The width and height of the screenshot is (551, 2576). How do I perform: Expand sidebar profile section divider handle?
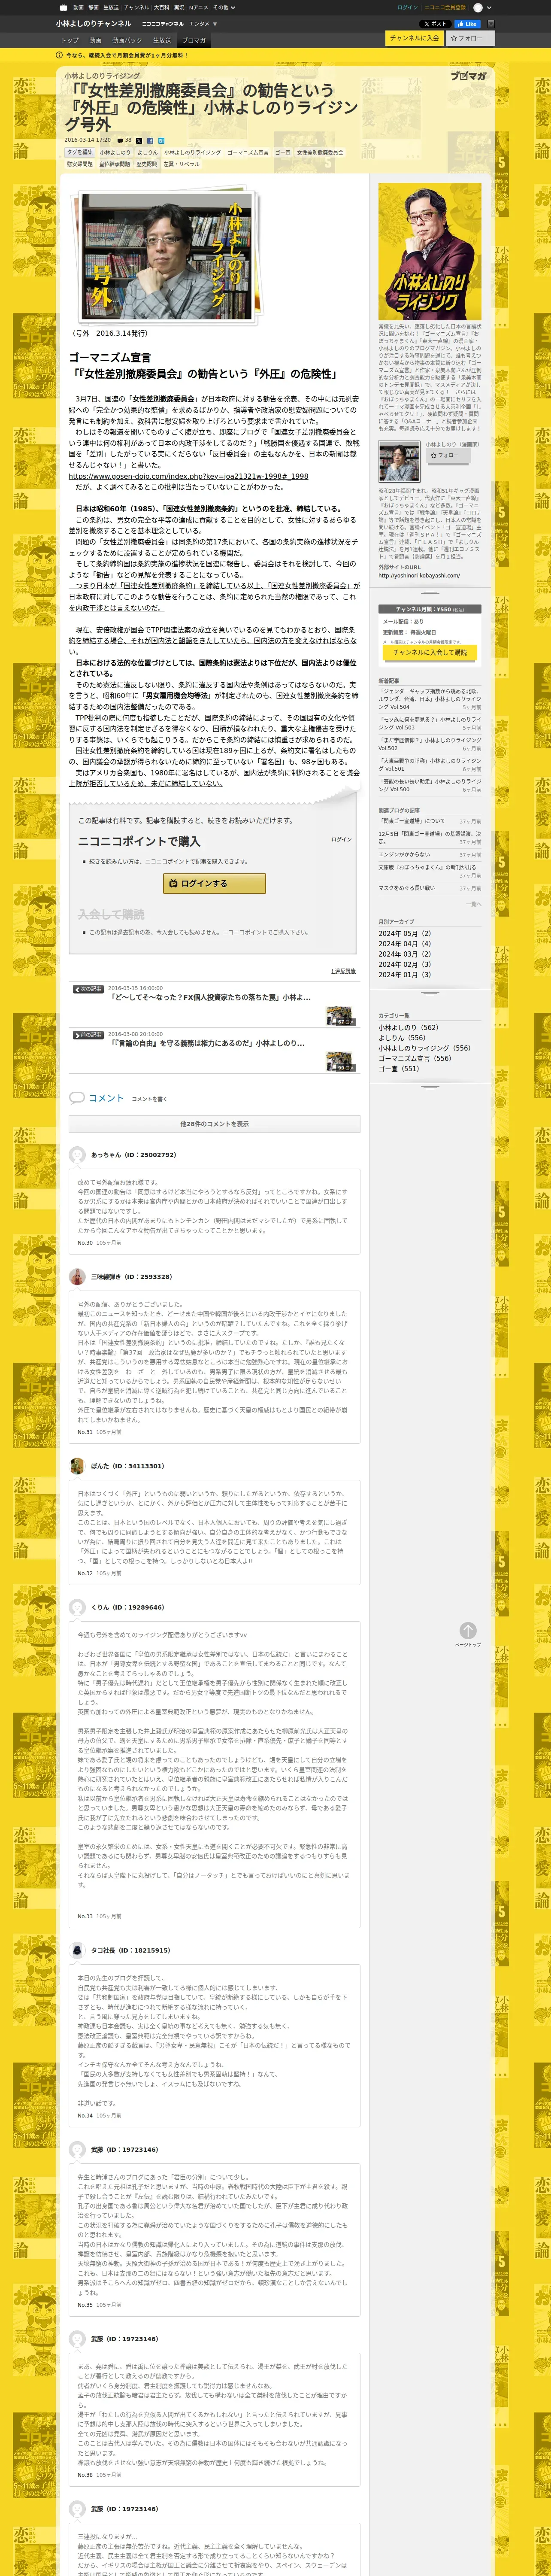(429, 591)
